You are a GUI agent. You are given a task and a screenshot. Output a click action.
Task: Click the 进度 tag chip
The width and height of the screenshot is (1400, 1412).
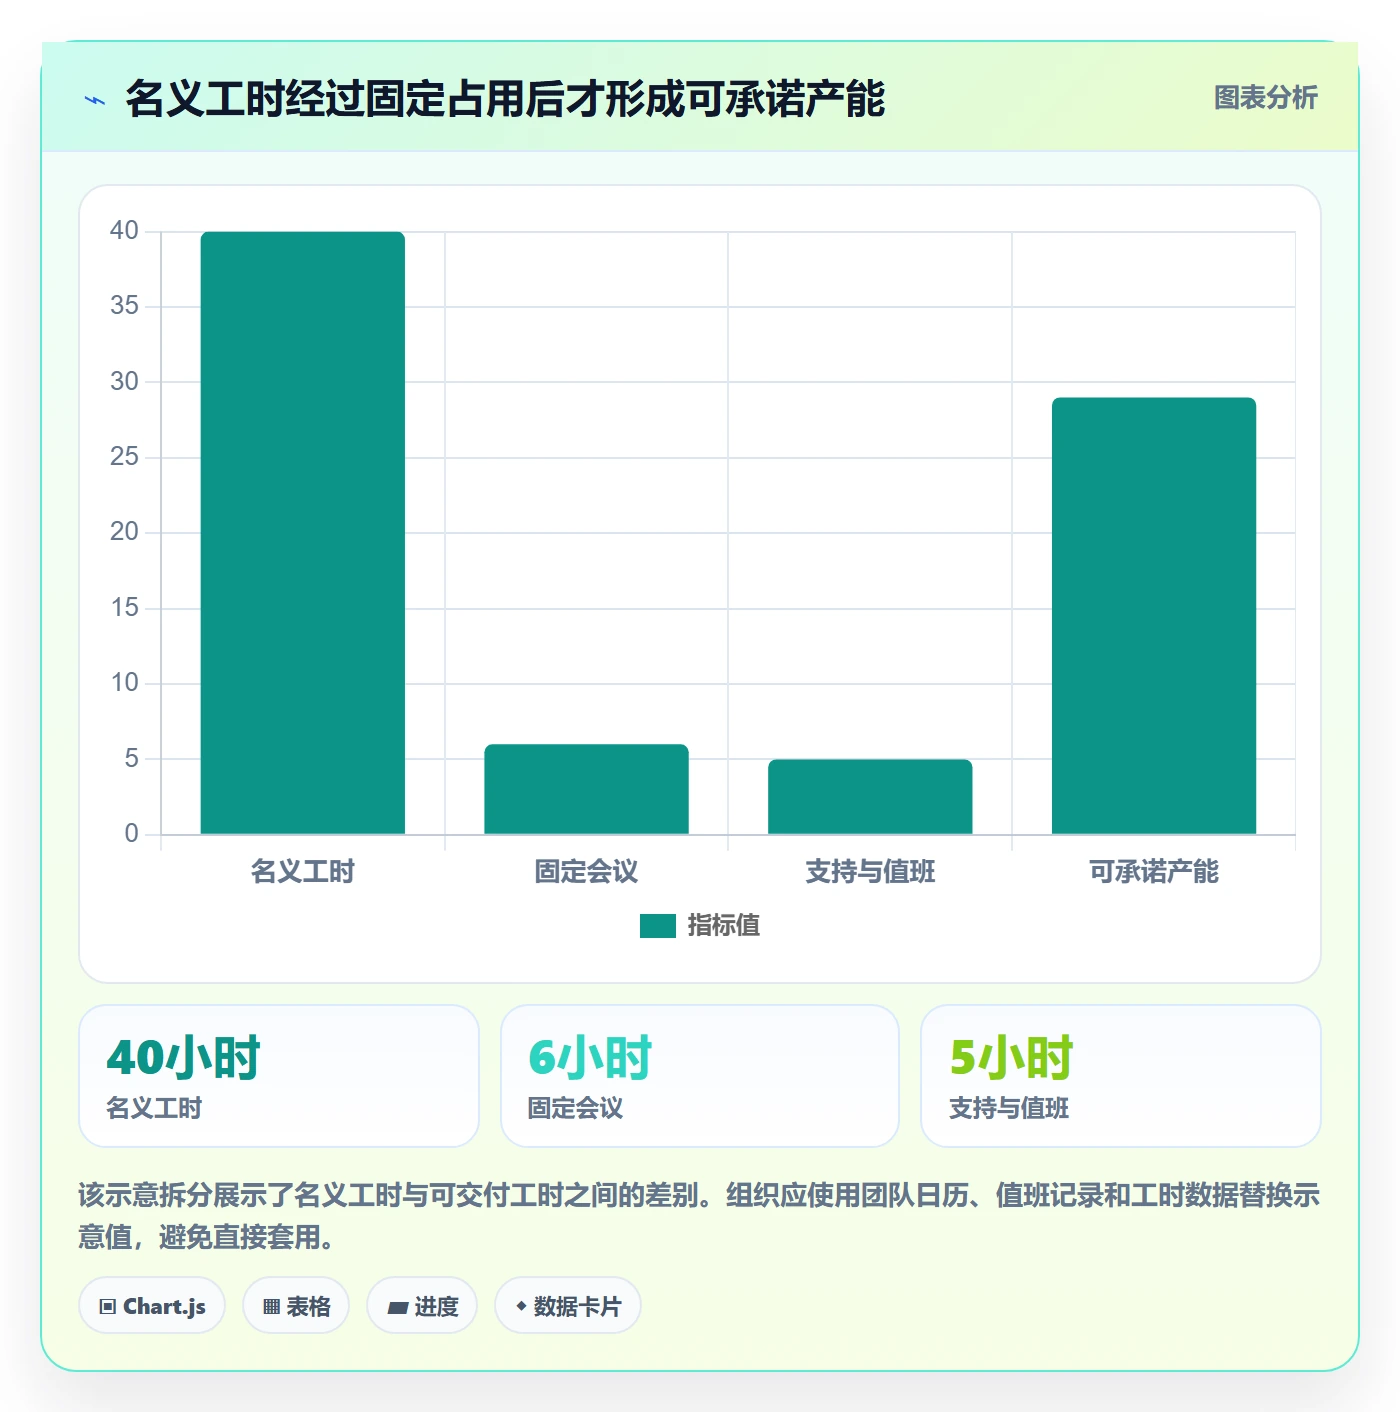coord(422,1306)
